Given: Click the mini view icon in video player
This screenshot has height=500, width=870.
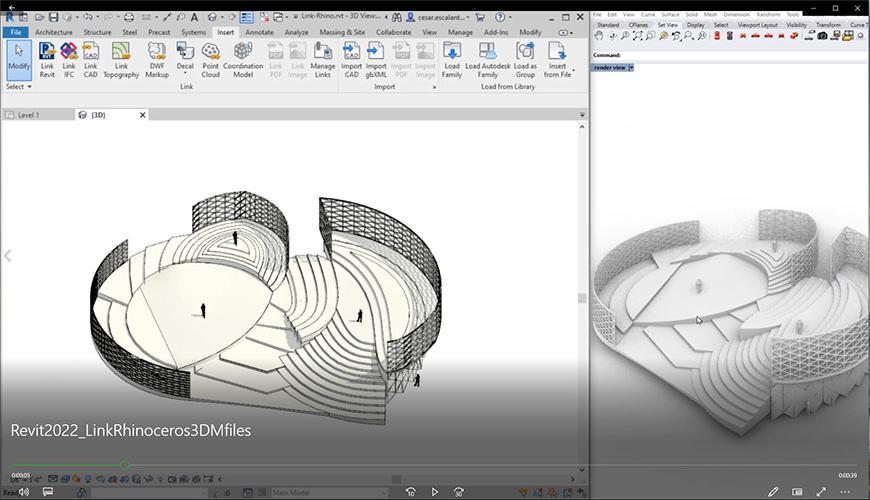Looking at the screenshot, I should [x=797, y=492].
